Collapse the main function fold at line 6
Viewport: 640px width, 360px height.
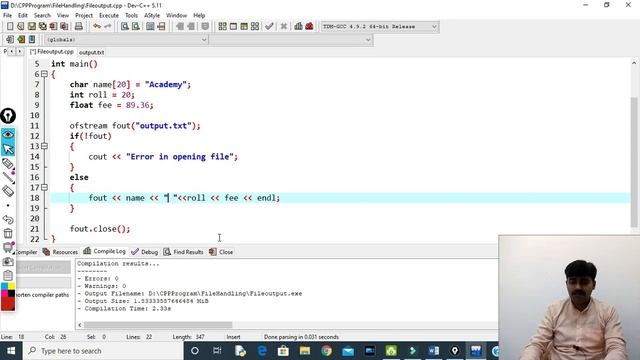(x=44, y=74)
